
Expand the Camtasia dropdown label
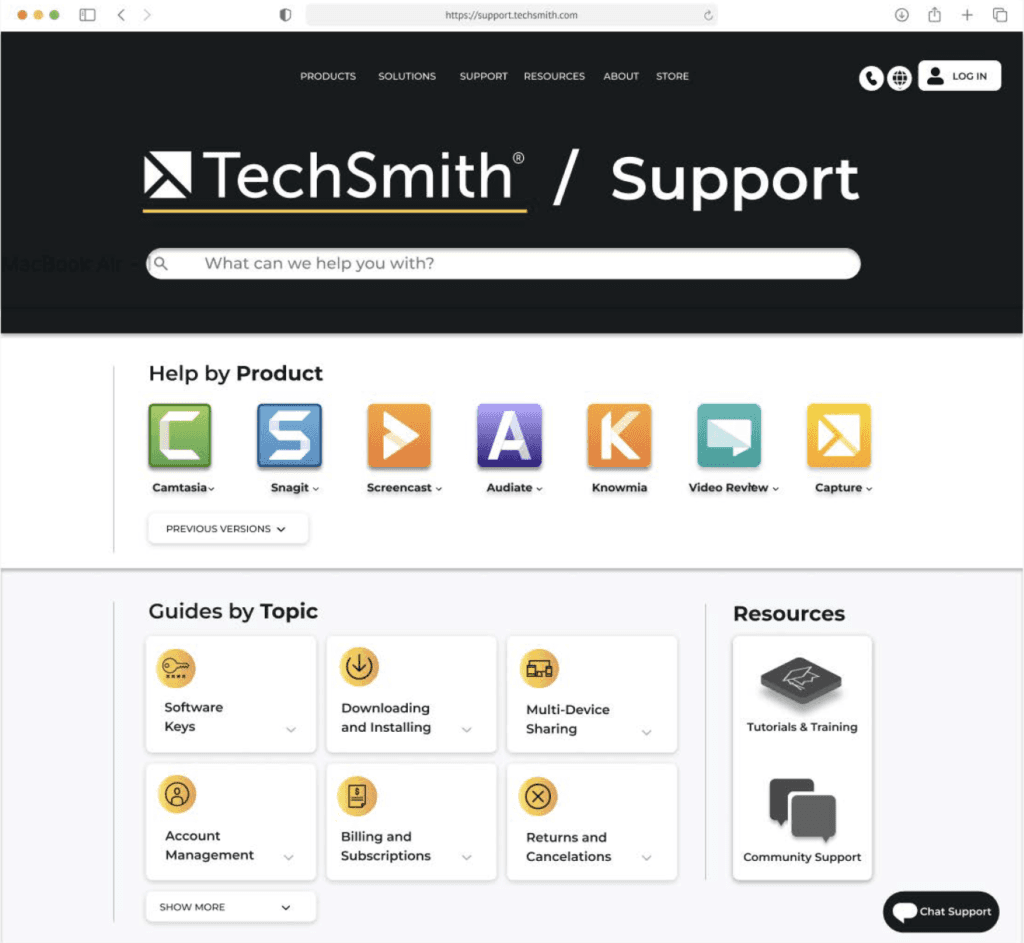pyautogui.click(x=184, y=488)
